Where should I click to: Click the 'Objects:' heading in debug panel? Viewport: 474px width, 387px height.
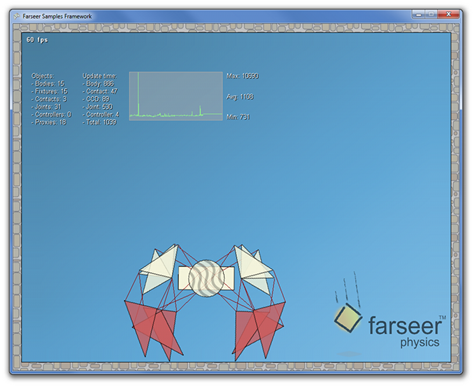click(42, 76)
